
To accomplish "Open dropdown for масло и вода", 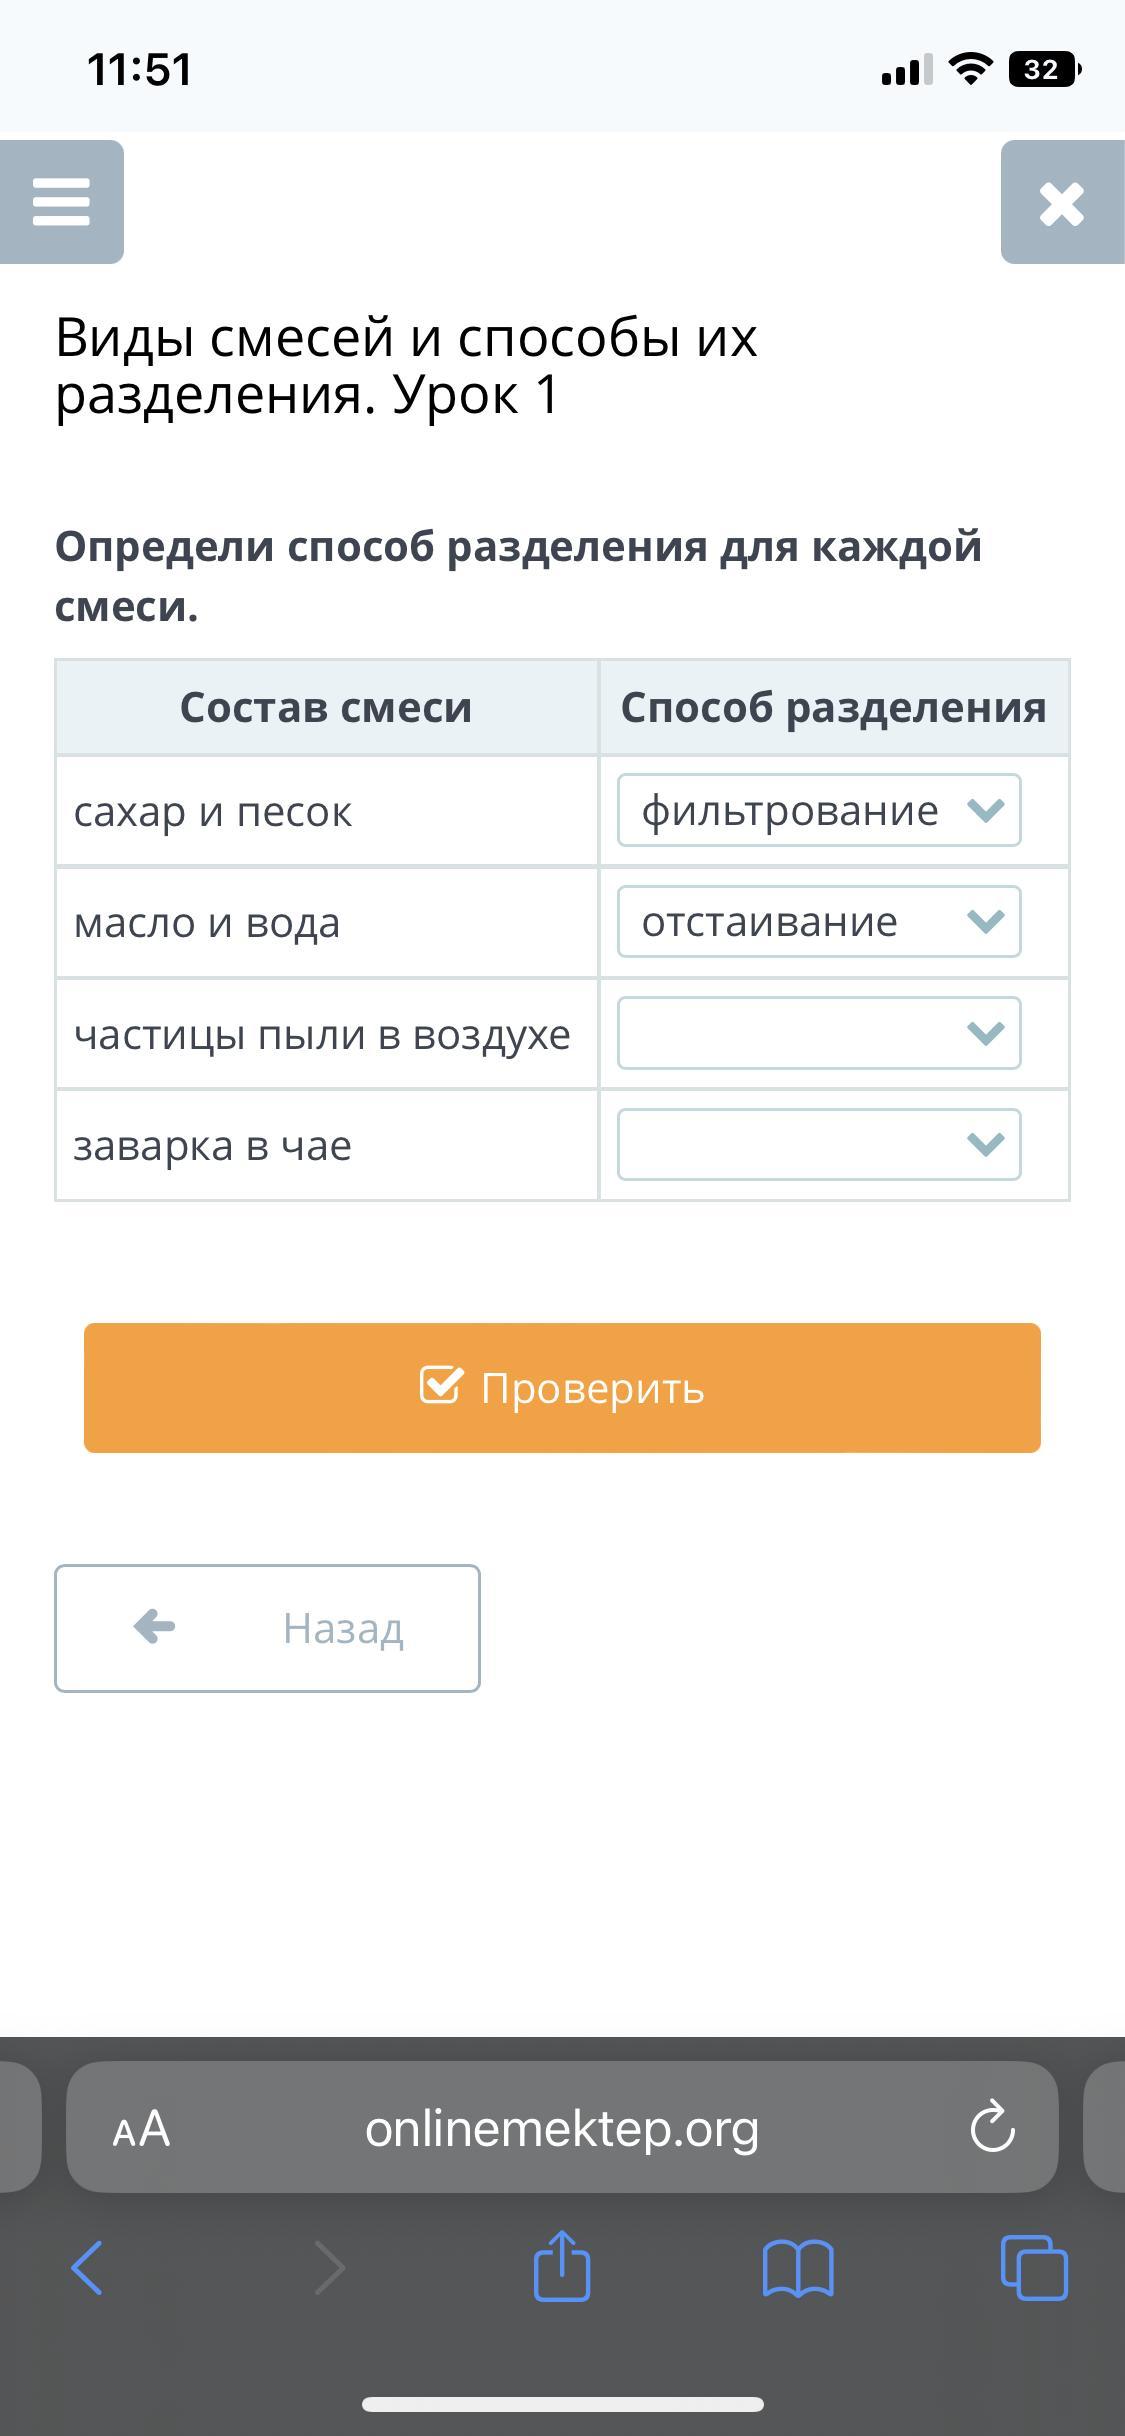I will click(818, 922).
